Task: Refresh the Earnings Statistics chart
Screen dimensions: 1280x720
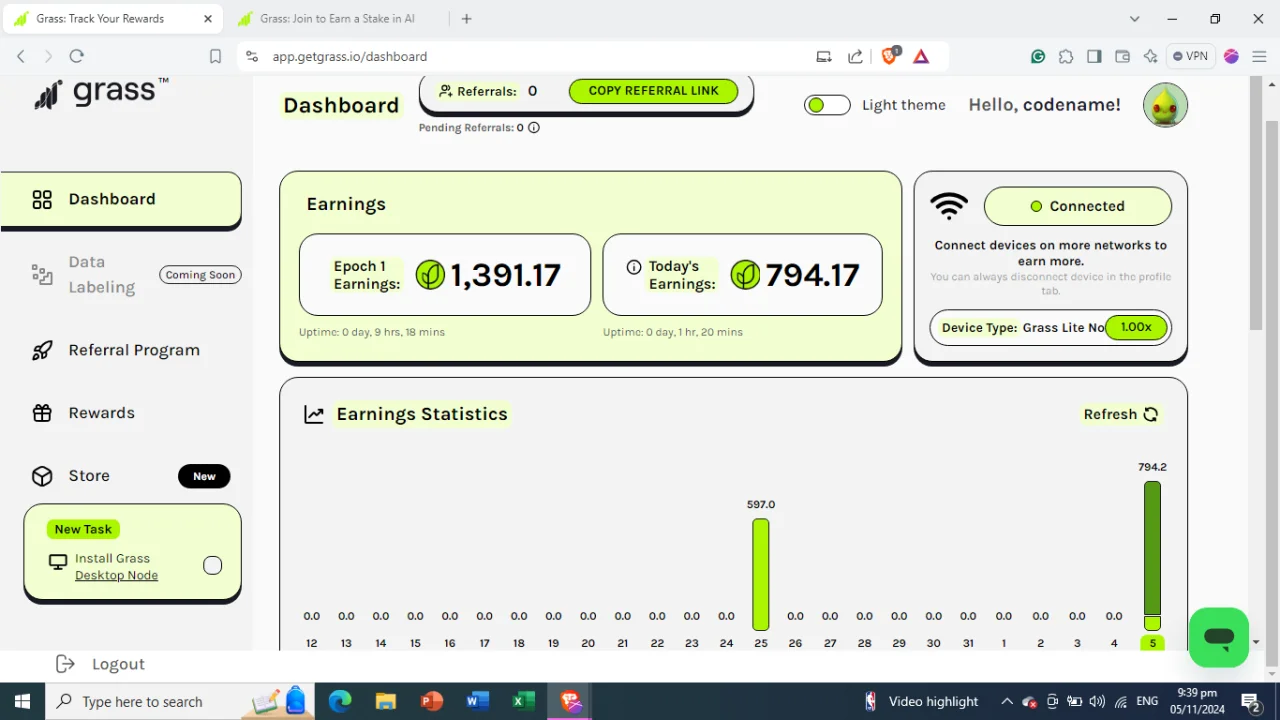Action: pos(1121,414)
